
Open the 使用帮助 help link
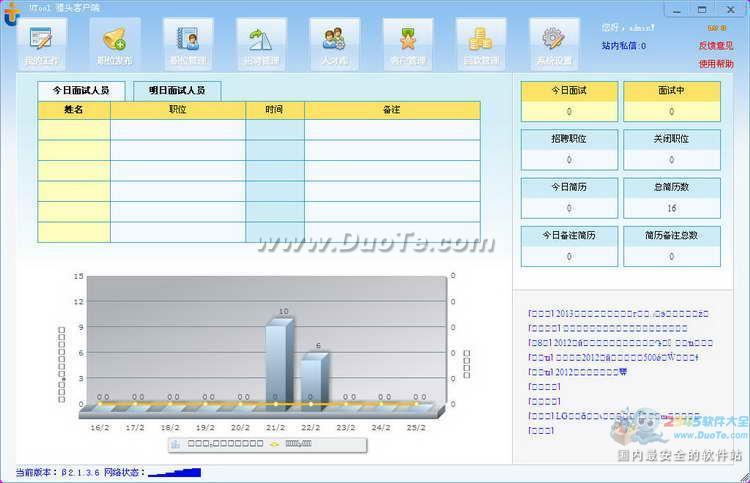pyautogui.click(x=716, y=64)
